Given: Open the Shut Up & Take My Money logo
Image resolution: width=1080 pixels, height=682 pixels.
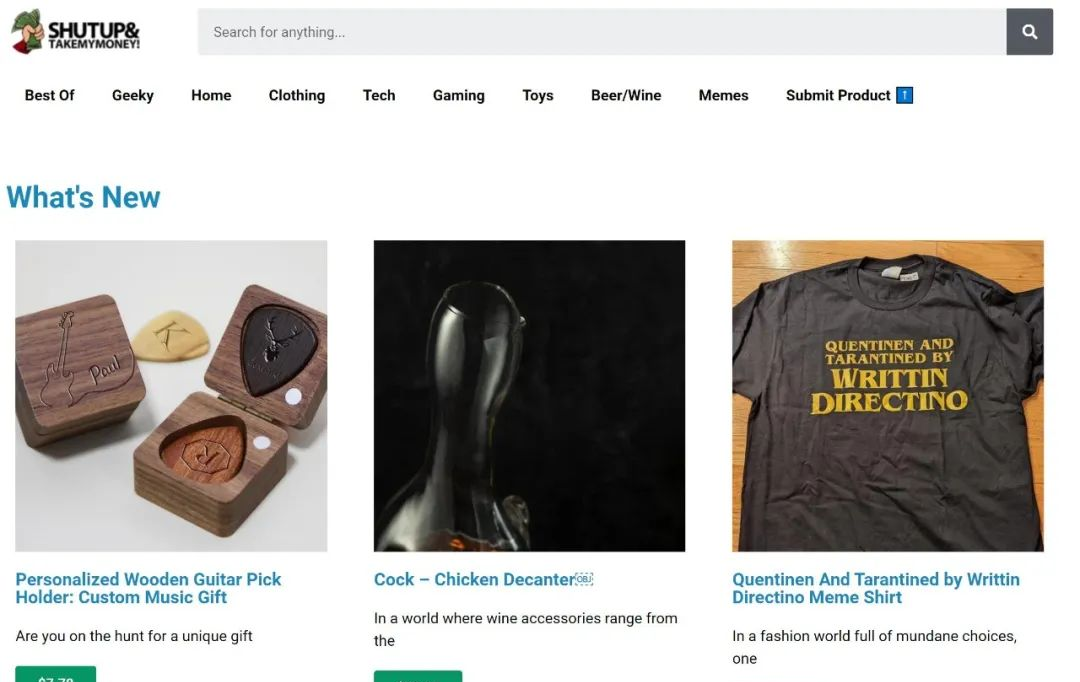Looking at the screenshot, I should coord(76,32).
